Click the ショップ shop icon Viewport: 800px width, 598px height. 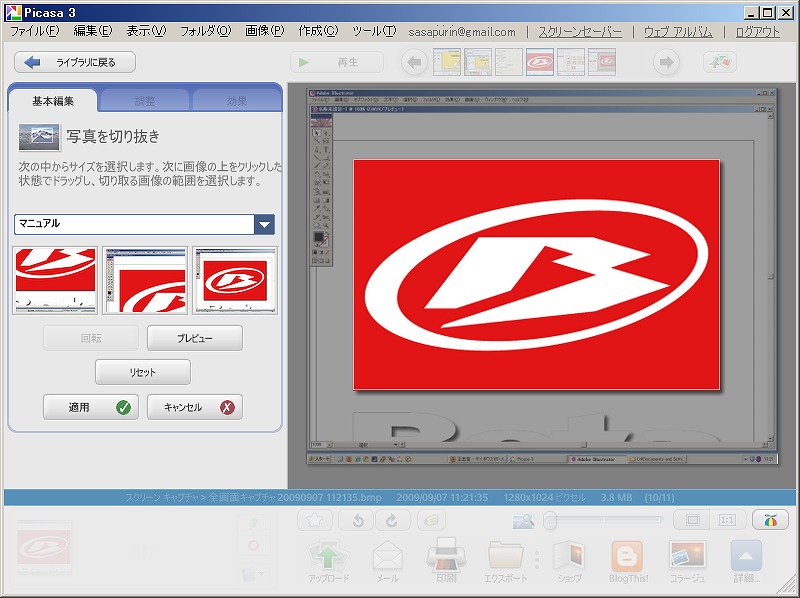(x=568, y=561)
